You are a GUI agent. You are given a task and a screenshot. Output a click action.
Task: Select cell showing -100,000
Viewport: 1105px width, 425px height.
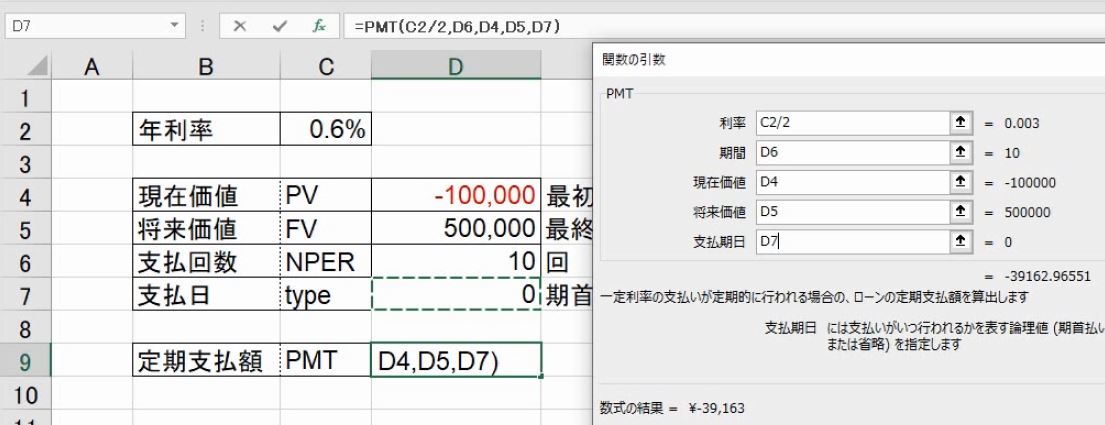coord(456,195)
